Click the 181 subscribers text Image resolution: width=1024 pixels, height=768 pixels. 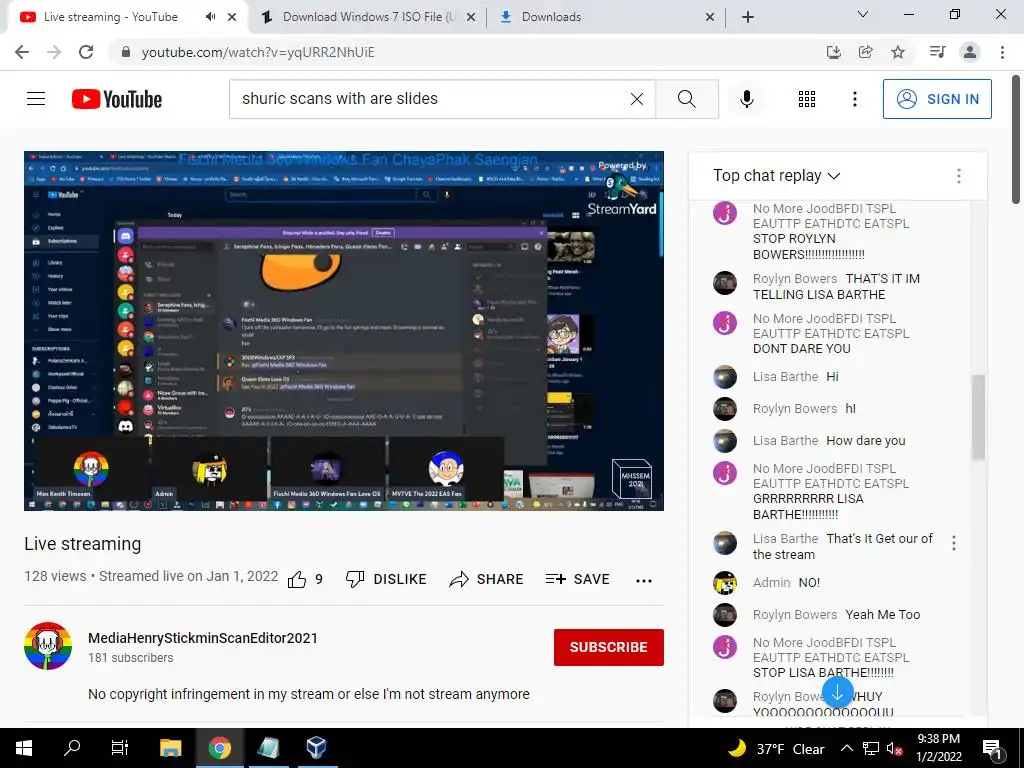coord(131,658)
